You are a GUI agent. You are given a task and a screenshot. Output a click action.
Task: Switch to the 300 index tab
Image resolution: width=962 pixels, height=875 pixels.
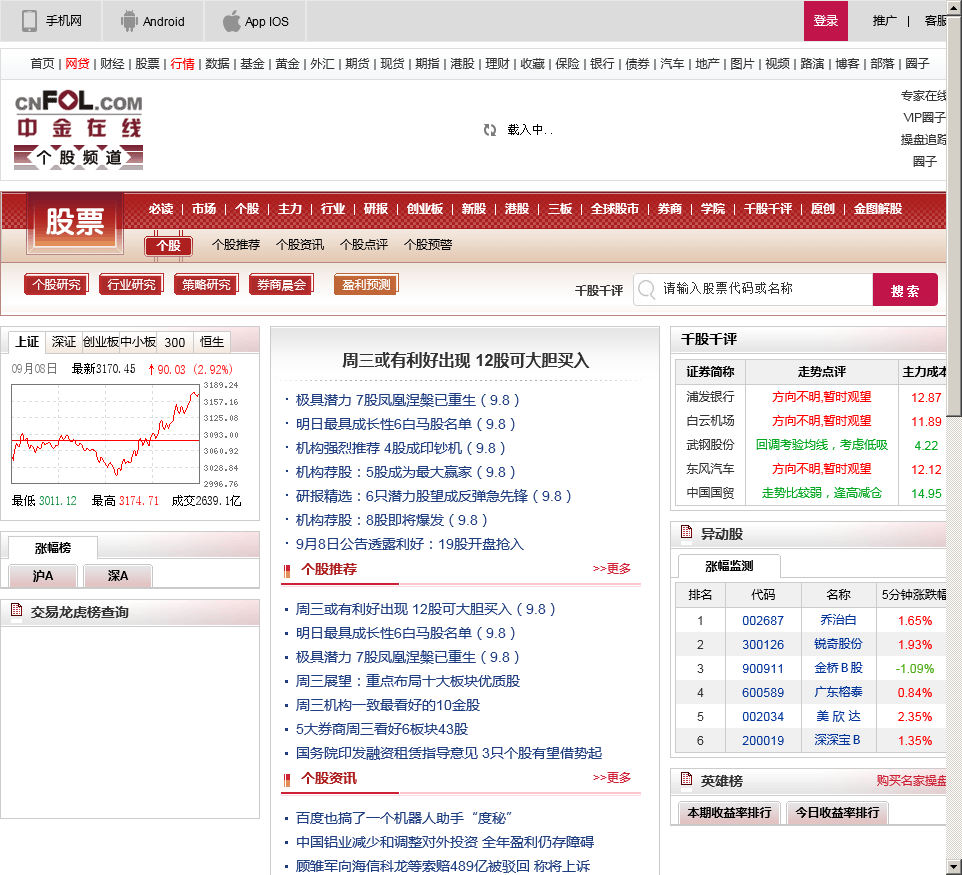175,342
